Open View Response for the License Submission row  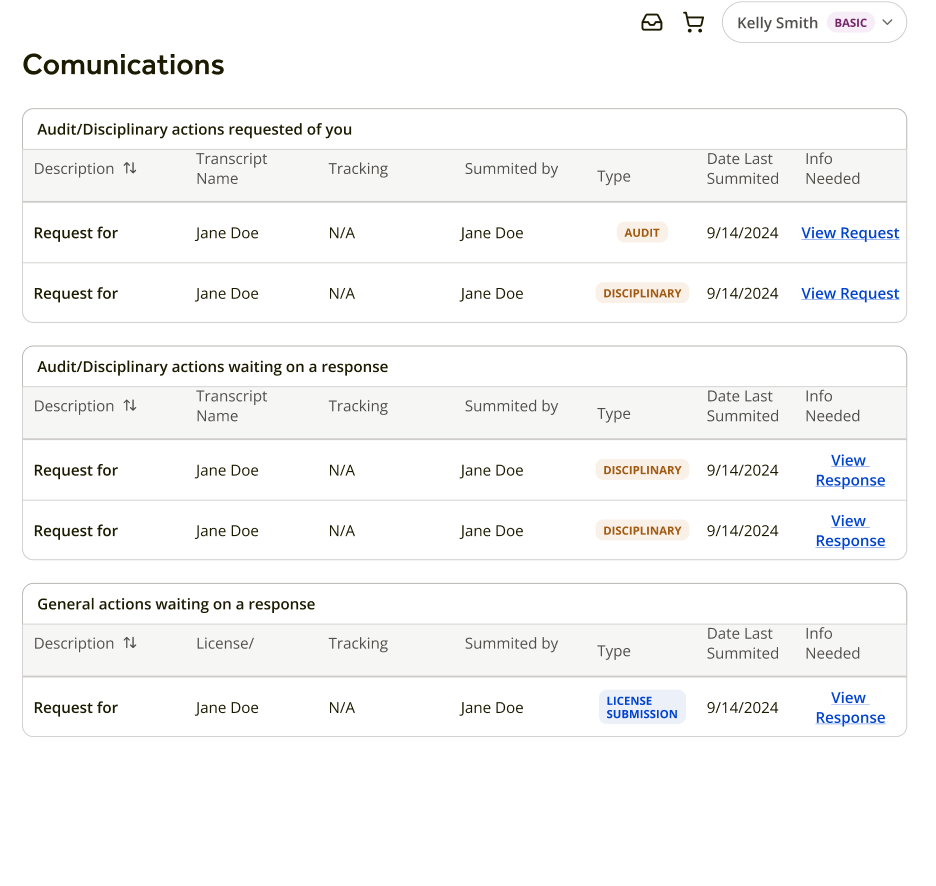click(x=850, y=708)
